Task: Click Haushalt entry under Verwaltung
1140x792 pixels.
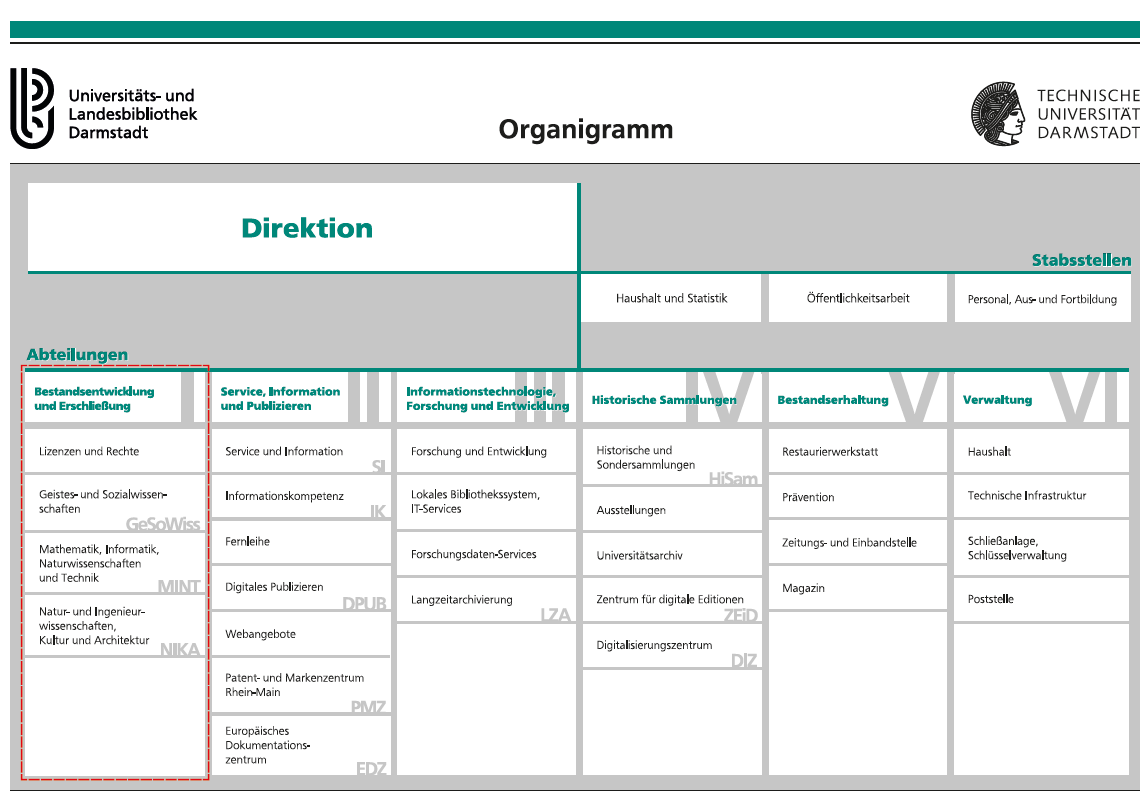Action: pyautogui.click(x=1042, y=452)
